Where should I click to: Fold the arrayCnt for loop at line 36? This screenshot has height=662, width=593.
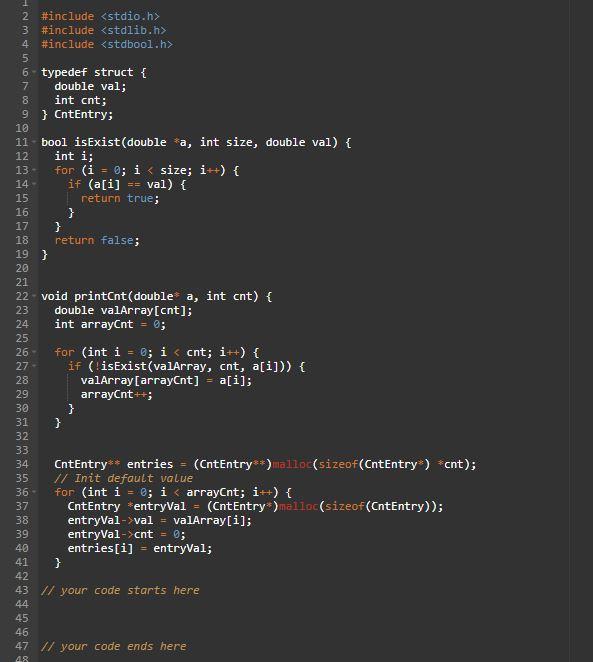pyautogui.click(x=34, y=492)
